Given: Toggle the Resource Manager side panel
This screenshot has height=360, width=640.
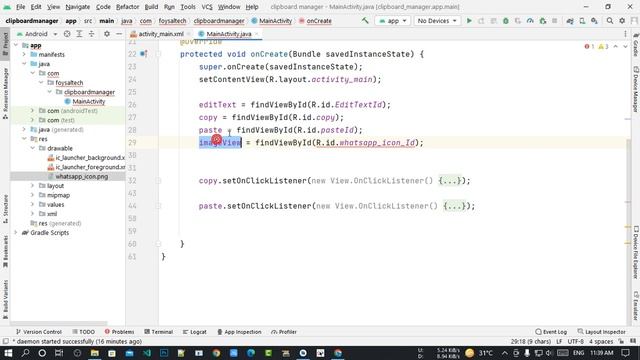Looking at the screenshot, I should pos(5,93).
